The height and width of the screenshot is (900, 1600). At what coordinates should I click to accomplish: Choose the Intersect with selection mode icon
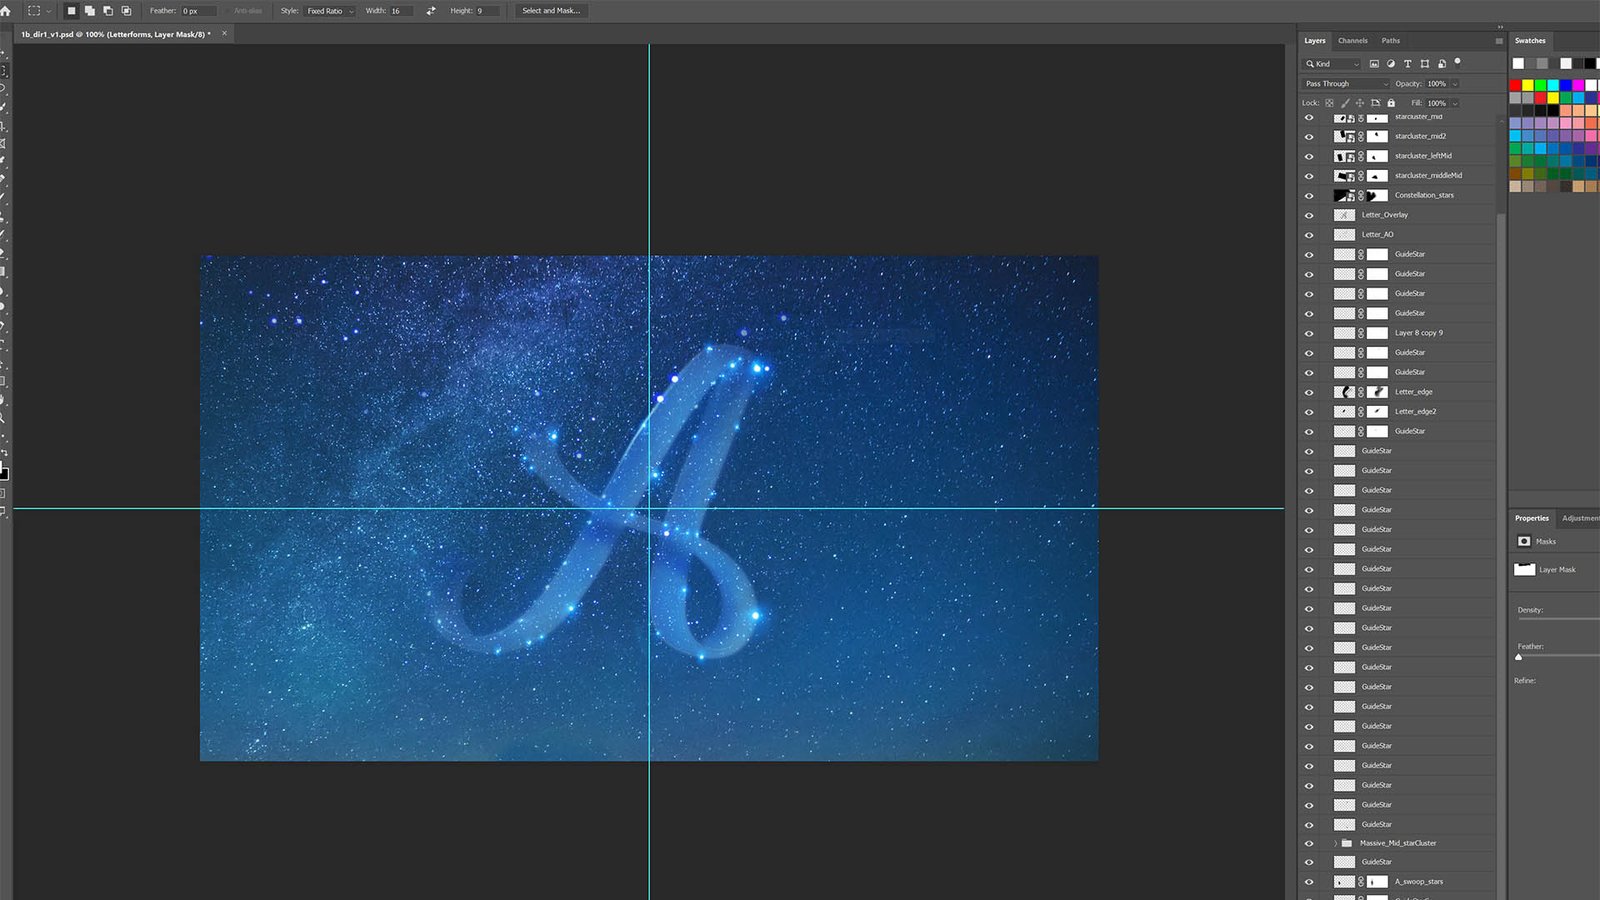126,11
